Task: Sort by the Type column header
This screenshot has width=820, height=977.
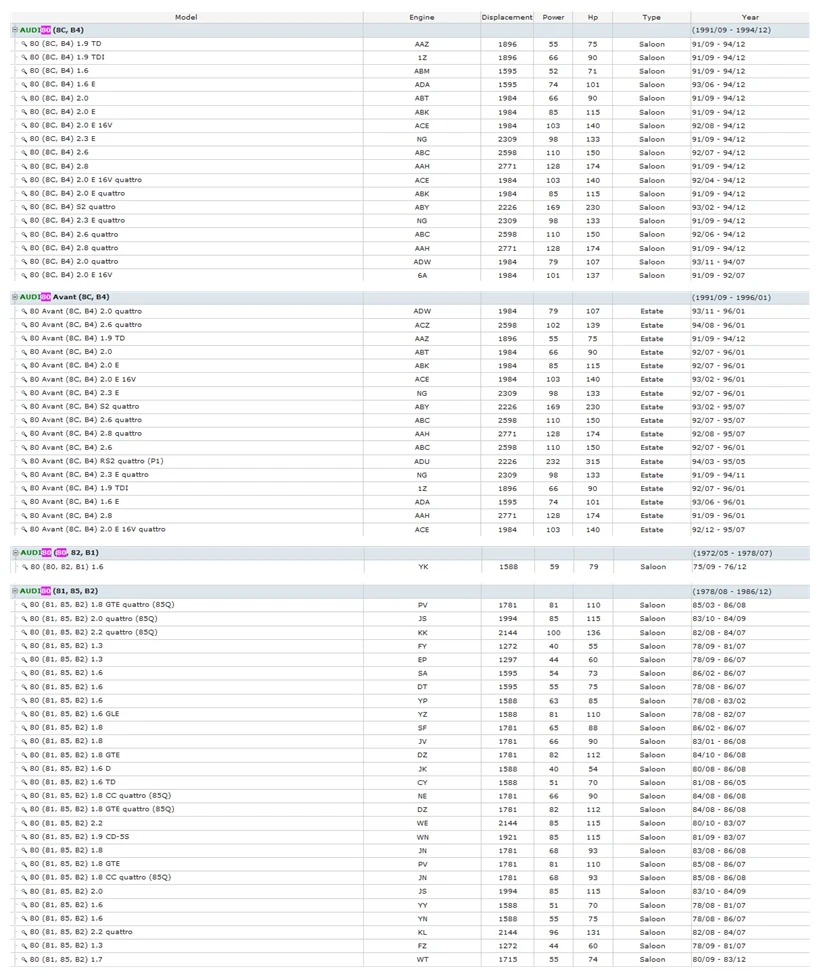Action: [x=651, y=17]
